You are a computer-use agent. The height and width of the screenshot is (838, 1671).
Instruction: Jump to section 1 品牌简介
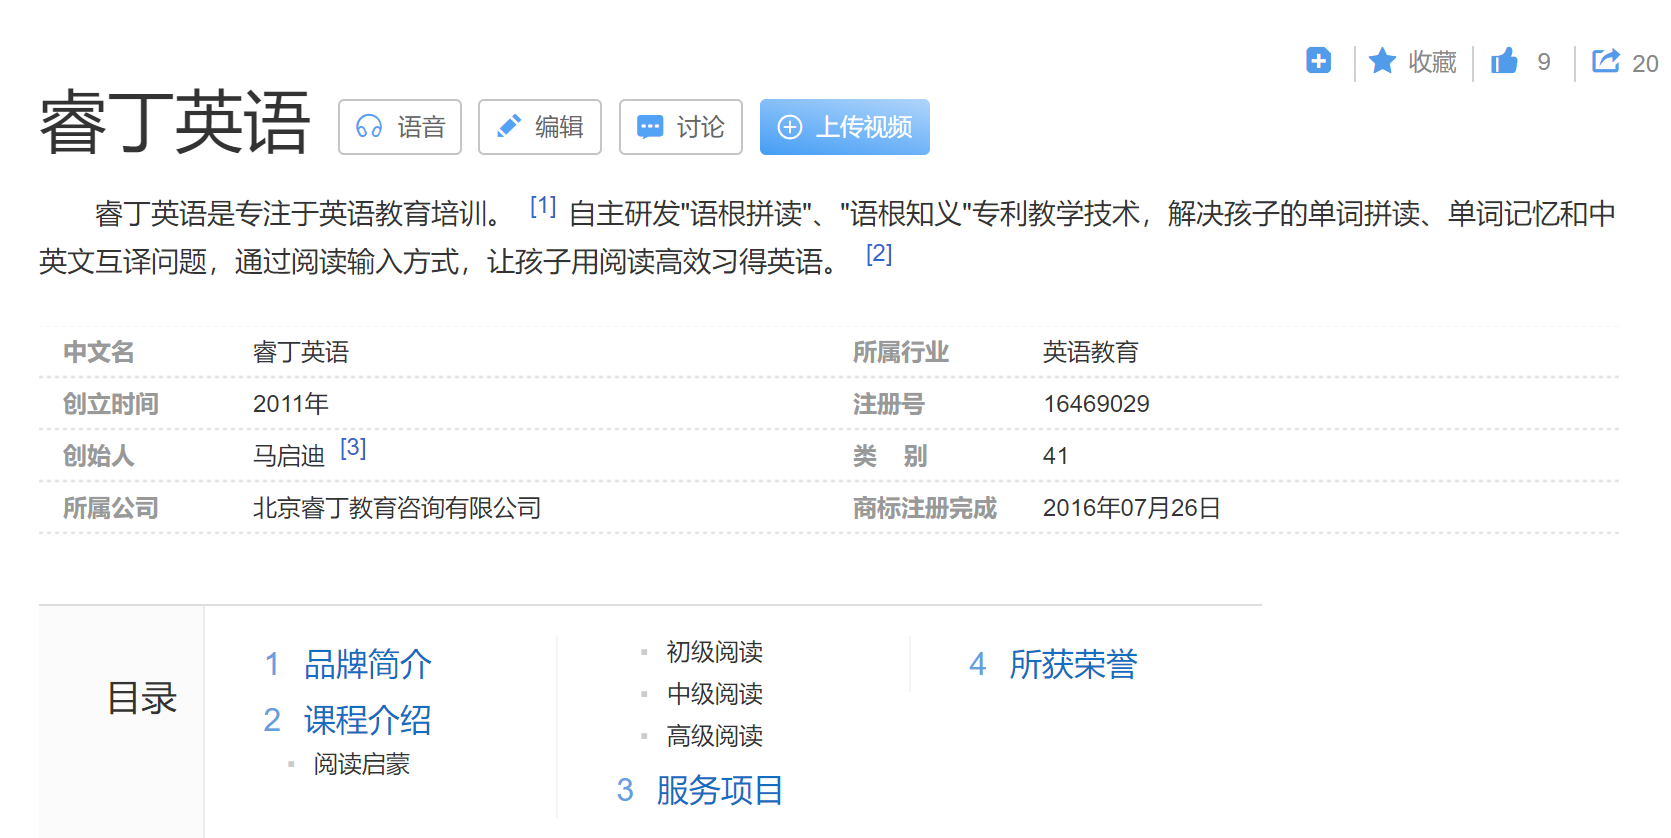point(367,664)
